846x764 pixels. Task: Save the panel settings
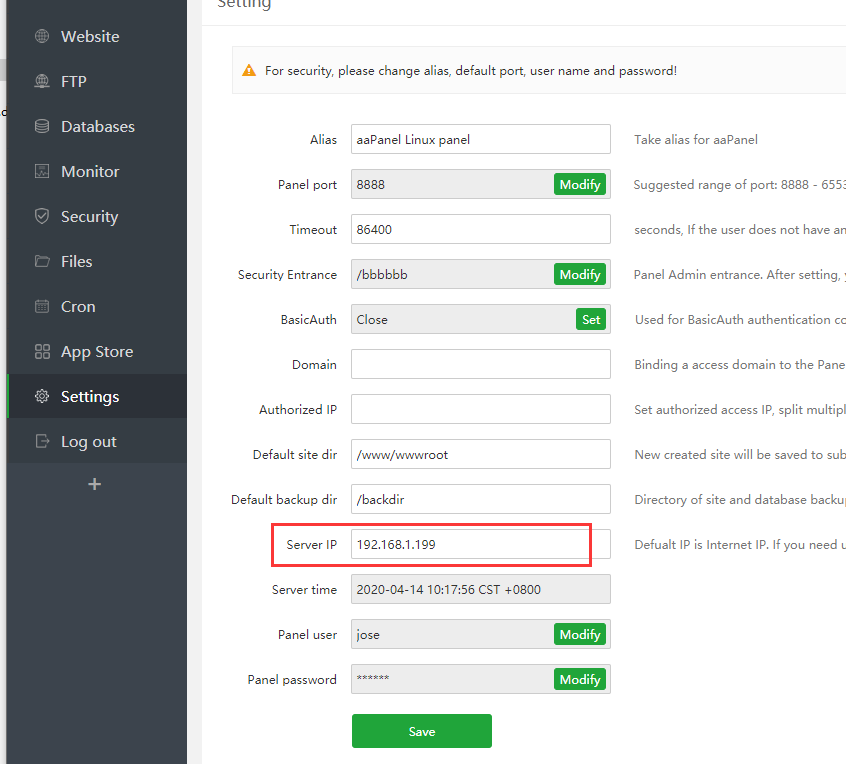[422, 731]
